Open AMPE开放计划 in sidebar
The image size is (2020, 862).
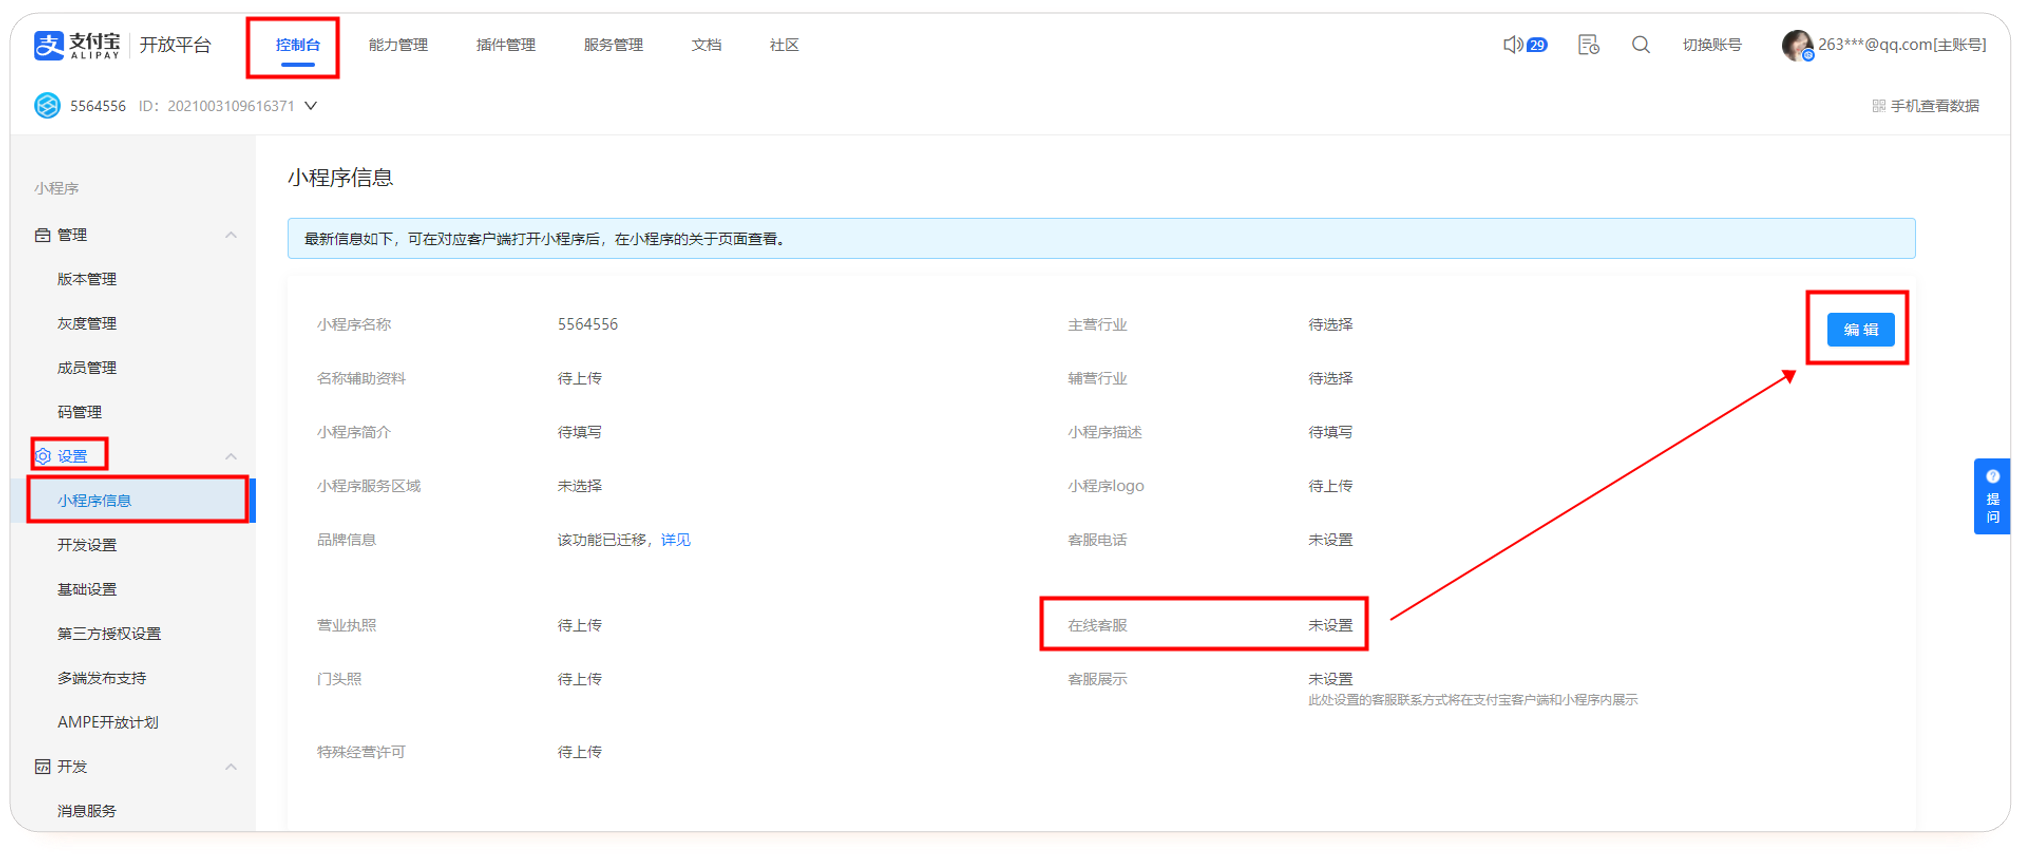point(108,722)
